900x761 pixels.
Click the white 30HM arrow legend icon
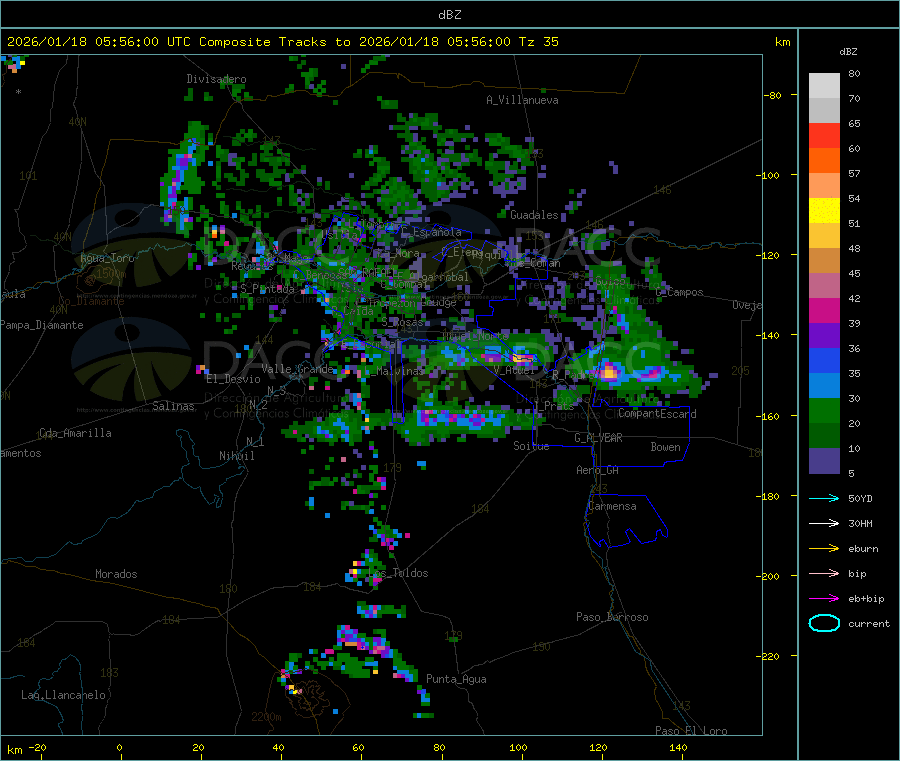point(824,523)
